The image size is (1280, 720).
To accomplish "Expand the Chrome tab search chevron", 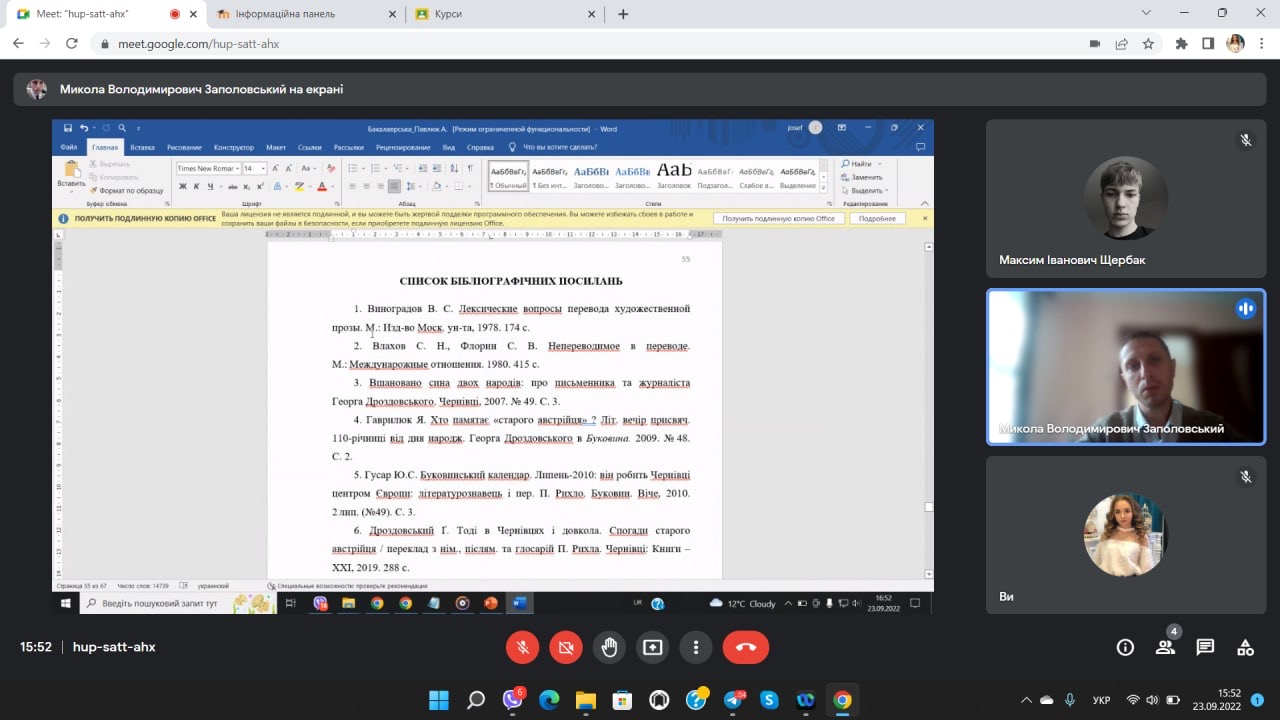I will pos(1146,13).
